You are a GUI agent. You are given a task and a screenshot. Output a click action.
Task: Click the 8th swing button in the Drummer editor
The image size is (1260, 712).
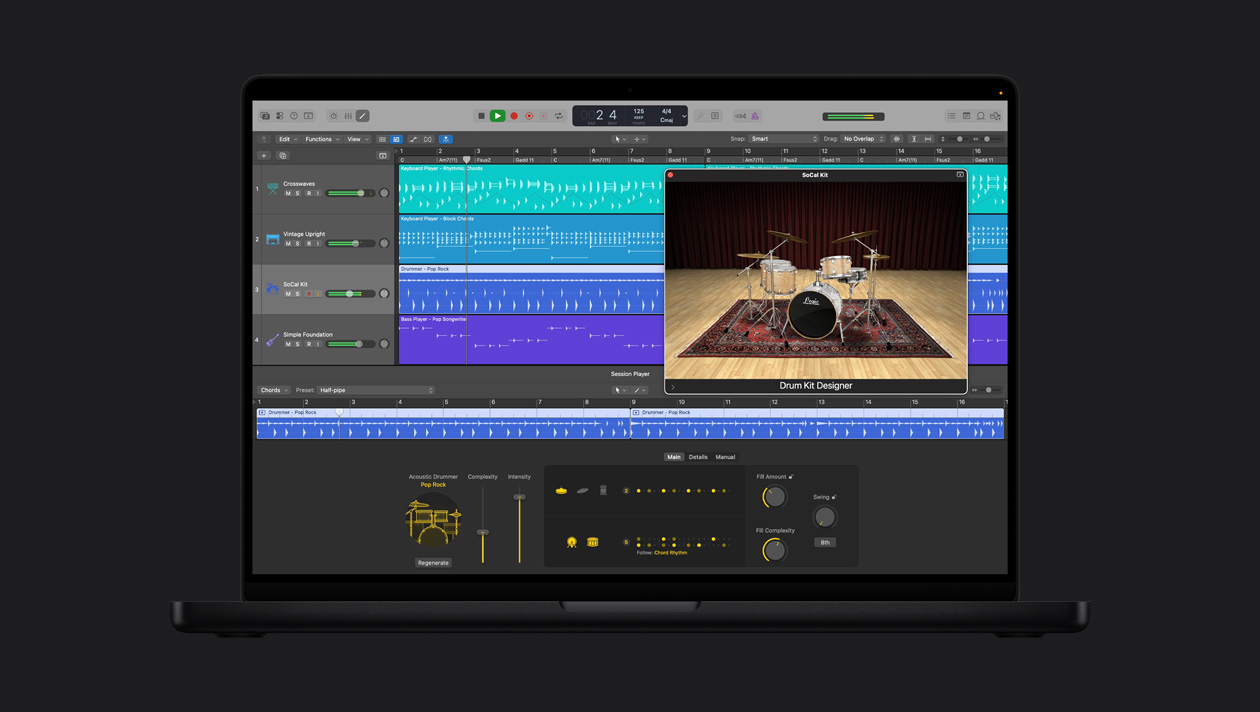pyautogui.click(x=825, y=542)
